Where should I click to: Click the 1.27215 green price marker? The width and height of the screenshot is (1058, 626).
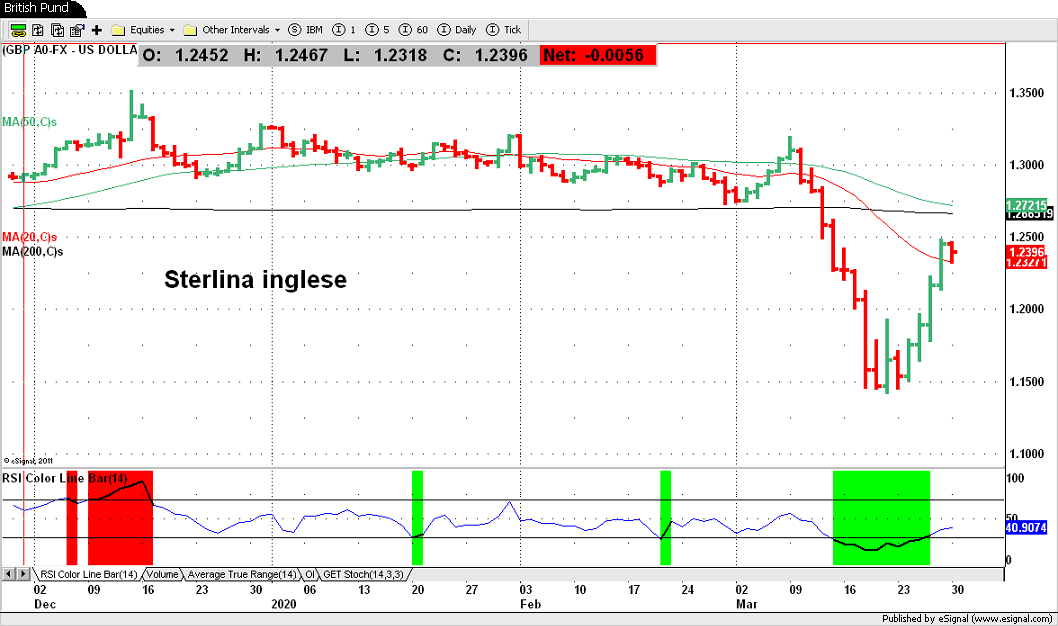coord(1026,204)
